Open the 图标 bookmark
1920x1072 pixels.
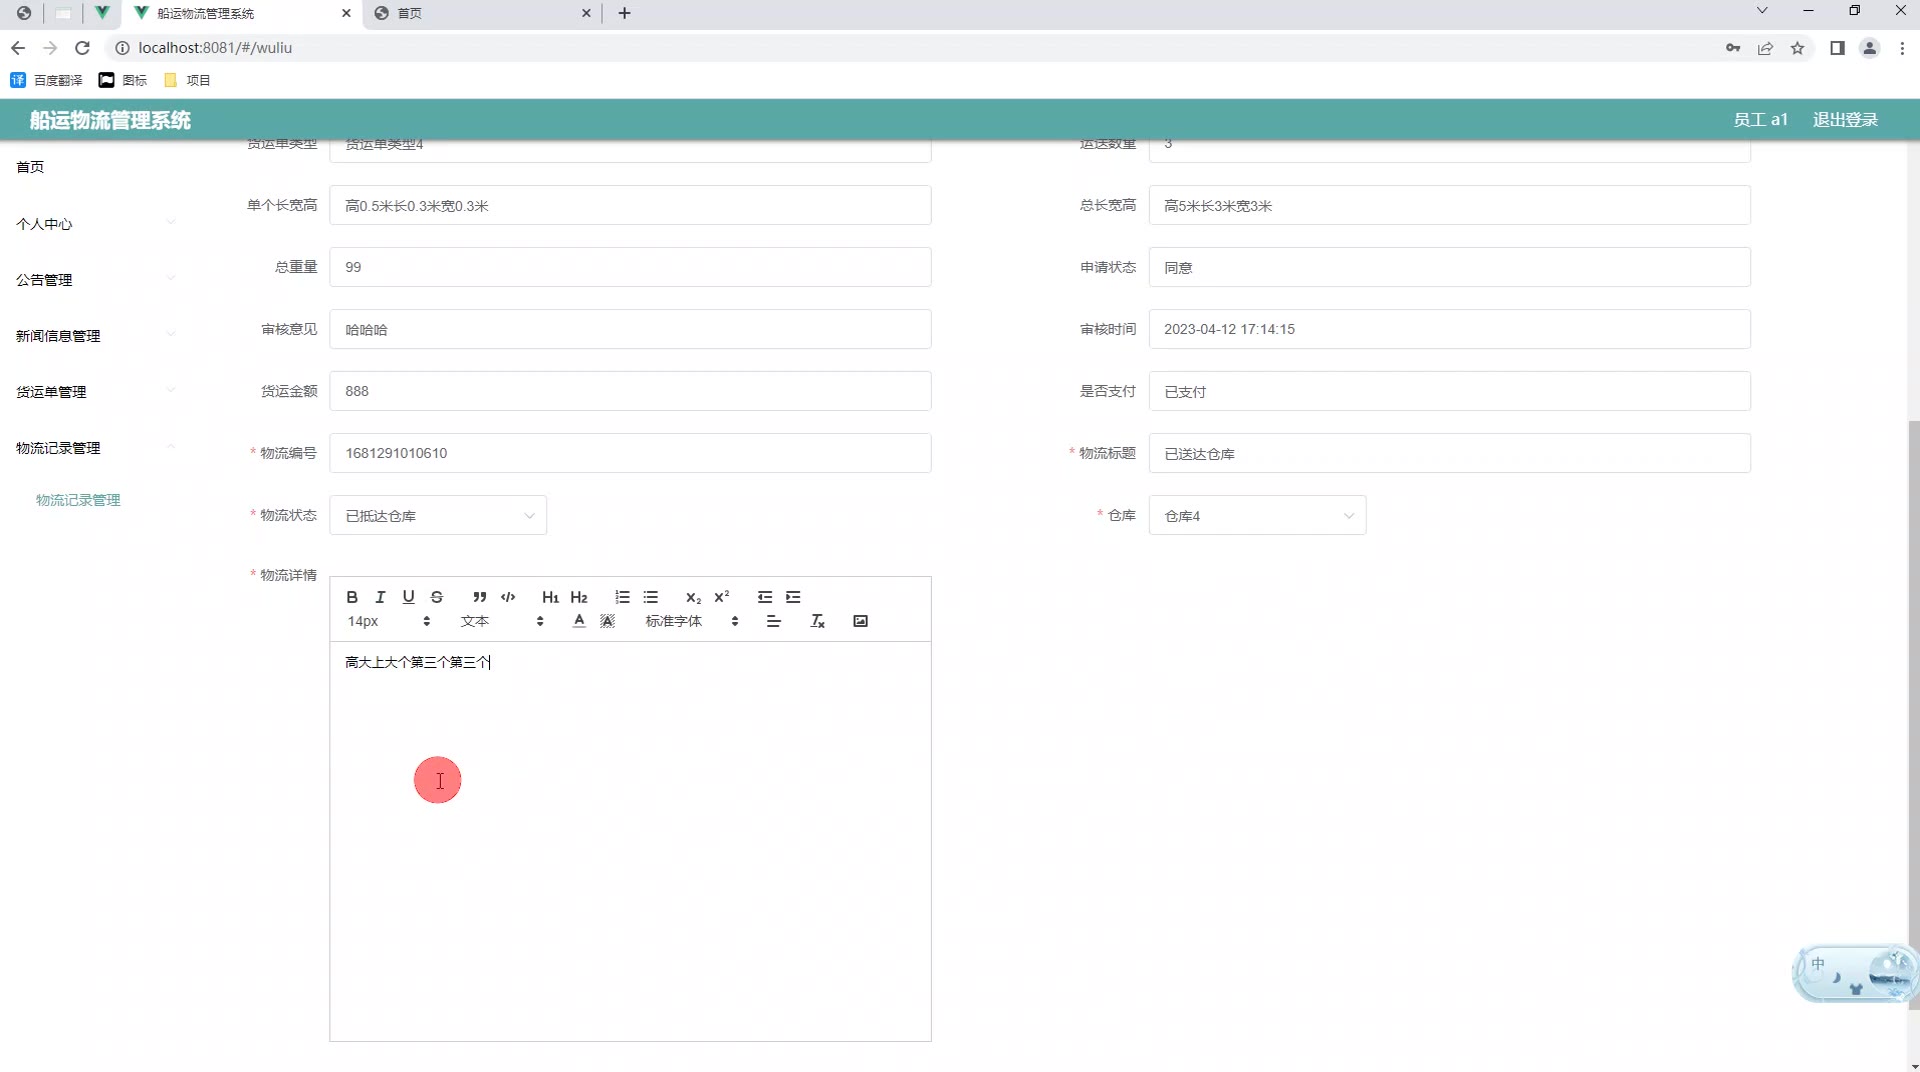123,80
